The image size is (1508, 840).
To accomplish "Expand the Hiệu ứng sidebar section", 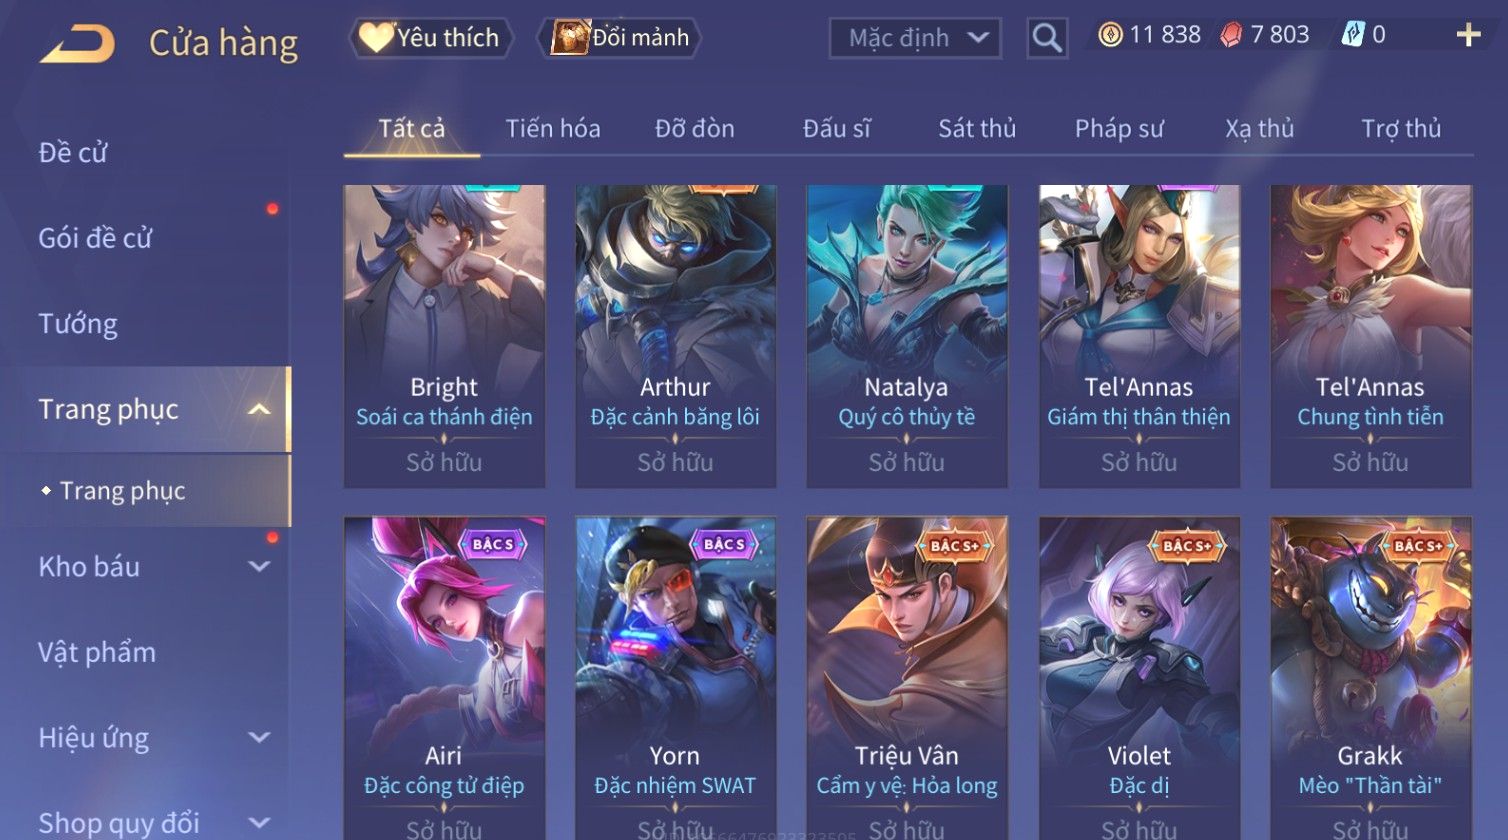I will [258, 738].
